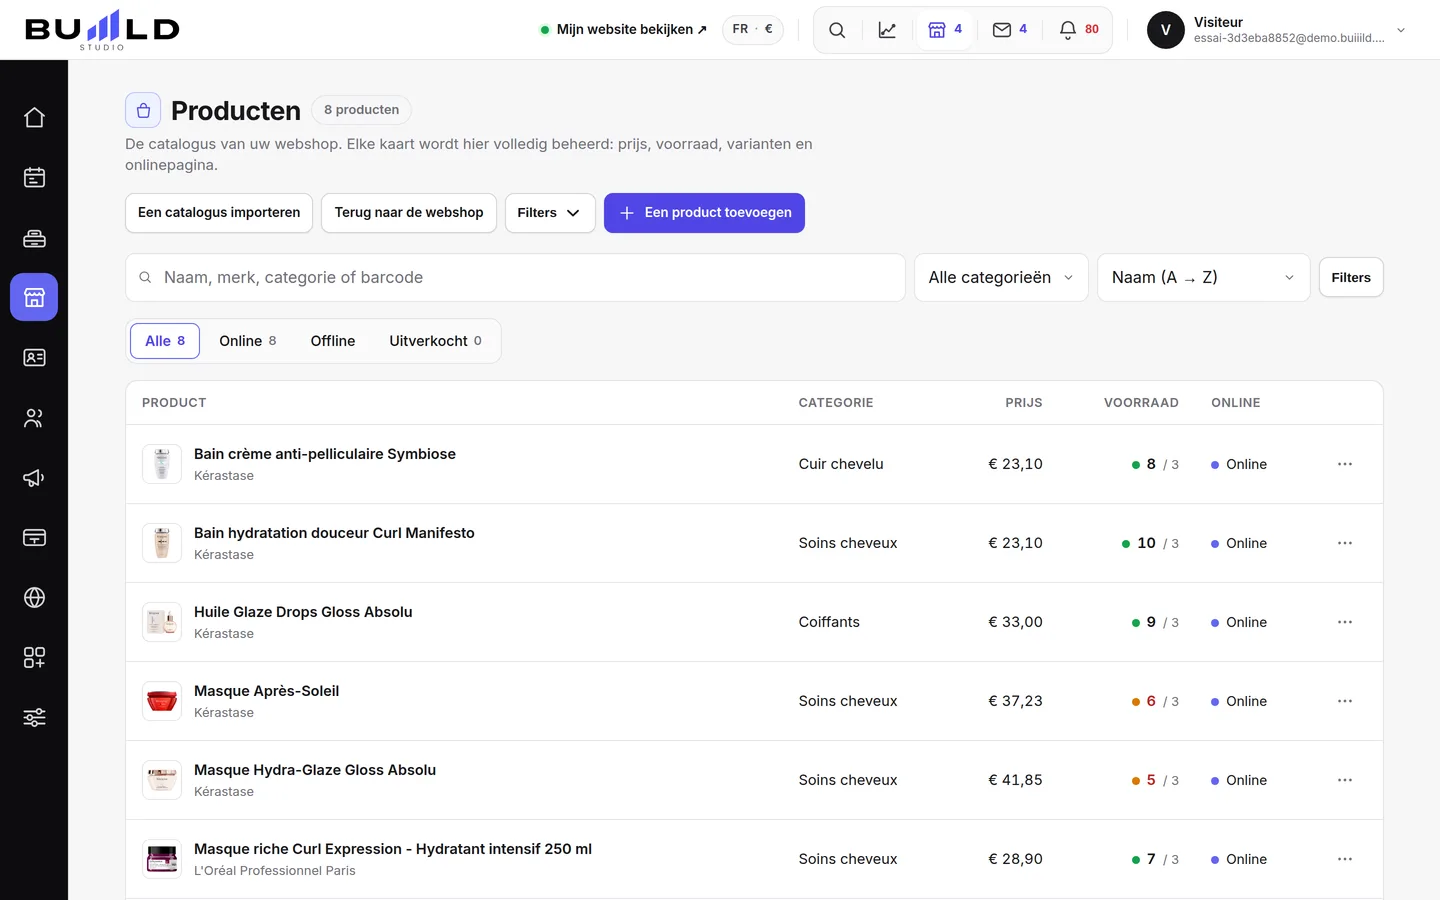This screenshot has height=900, width=1440.
Task: Open row menu for Huile Glaze Drops Gloss Absolu
Action: 1345,622
